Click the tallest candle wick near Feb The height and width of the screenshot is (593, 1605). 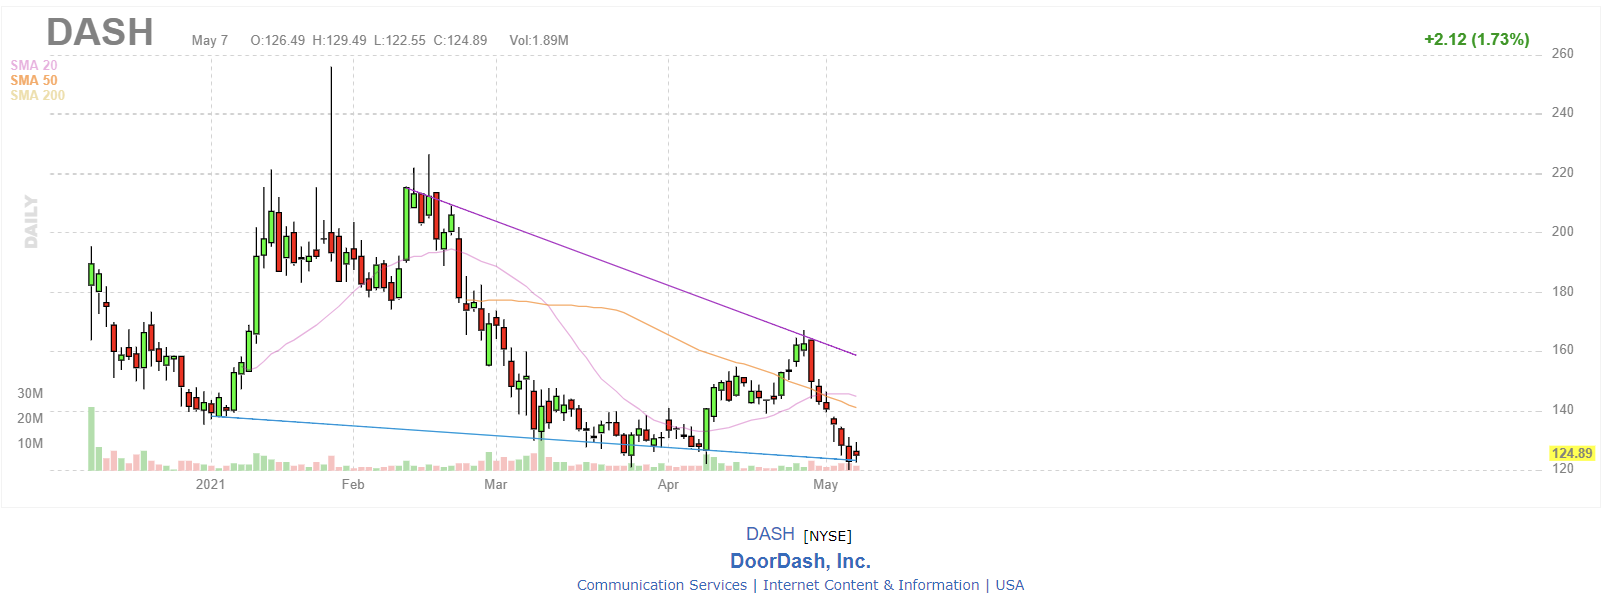331,150
